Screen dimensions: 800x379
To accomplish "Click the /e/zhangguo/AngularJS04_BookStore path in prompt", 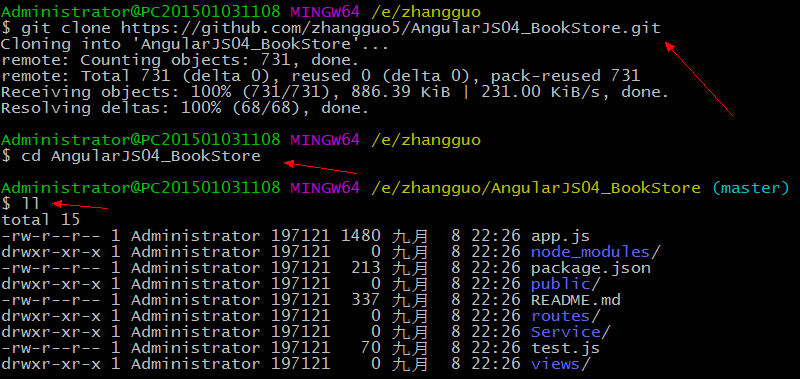I will [x=536, y=188].
